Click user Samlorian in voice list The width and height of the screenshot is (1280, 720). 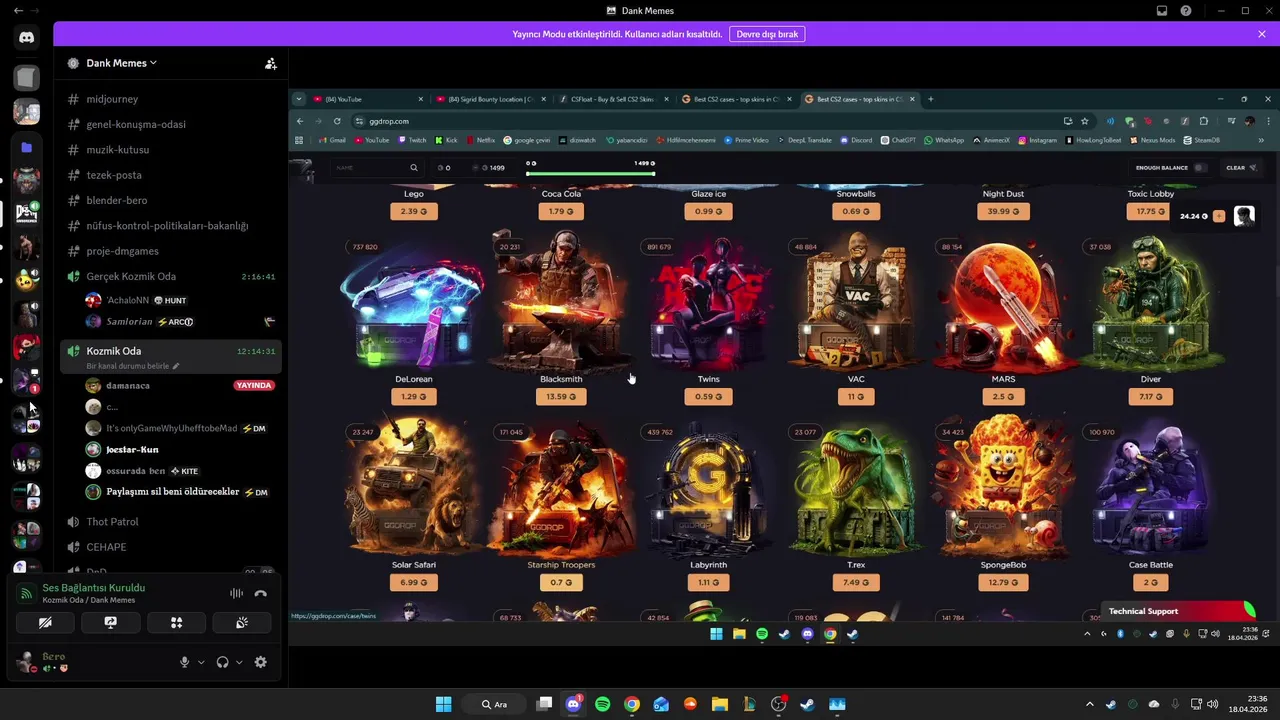[129, 322]
